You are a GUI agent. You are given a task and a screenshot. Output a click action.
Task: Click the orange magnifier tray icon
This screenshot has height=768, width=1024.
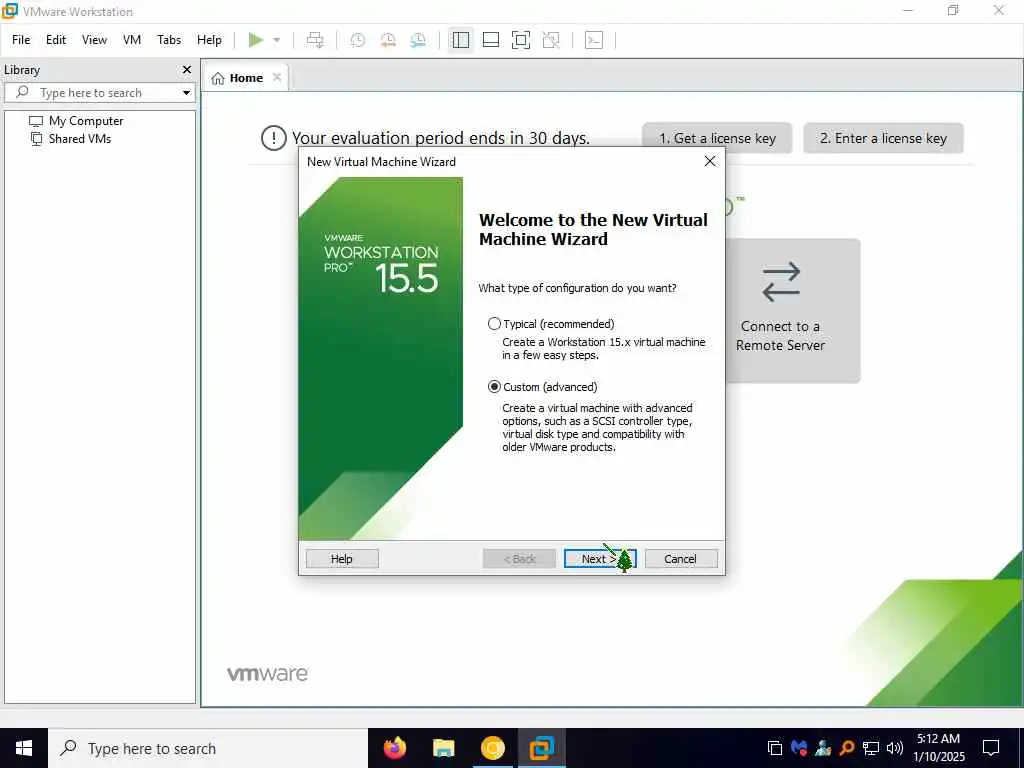point(847,748)
